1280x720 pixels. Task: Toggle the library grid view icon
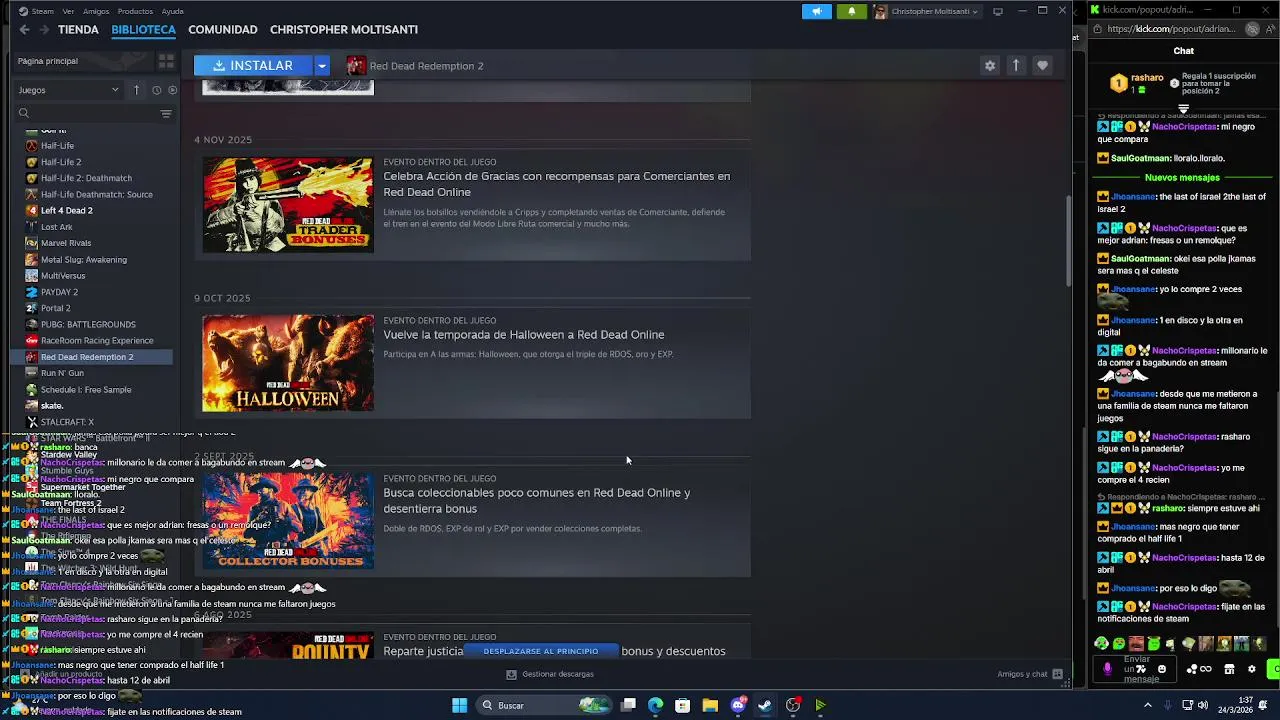click(166, 61)
